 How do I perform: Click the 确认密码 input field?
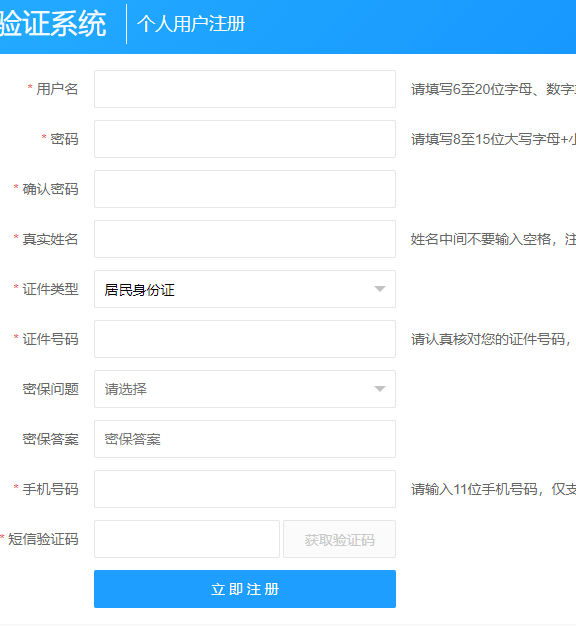click(x=245, y=189)
